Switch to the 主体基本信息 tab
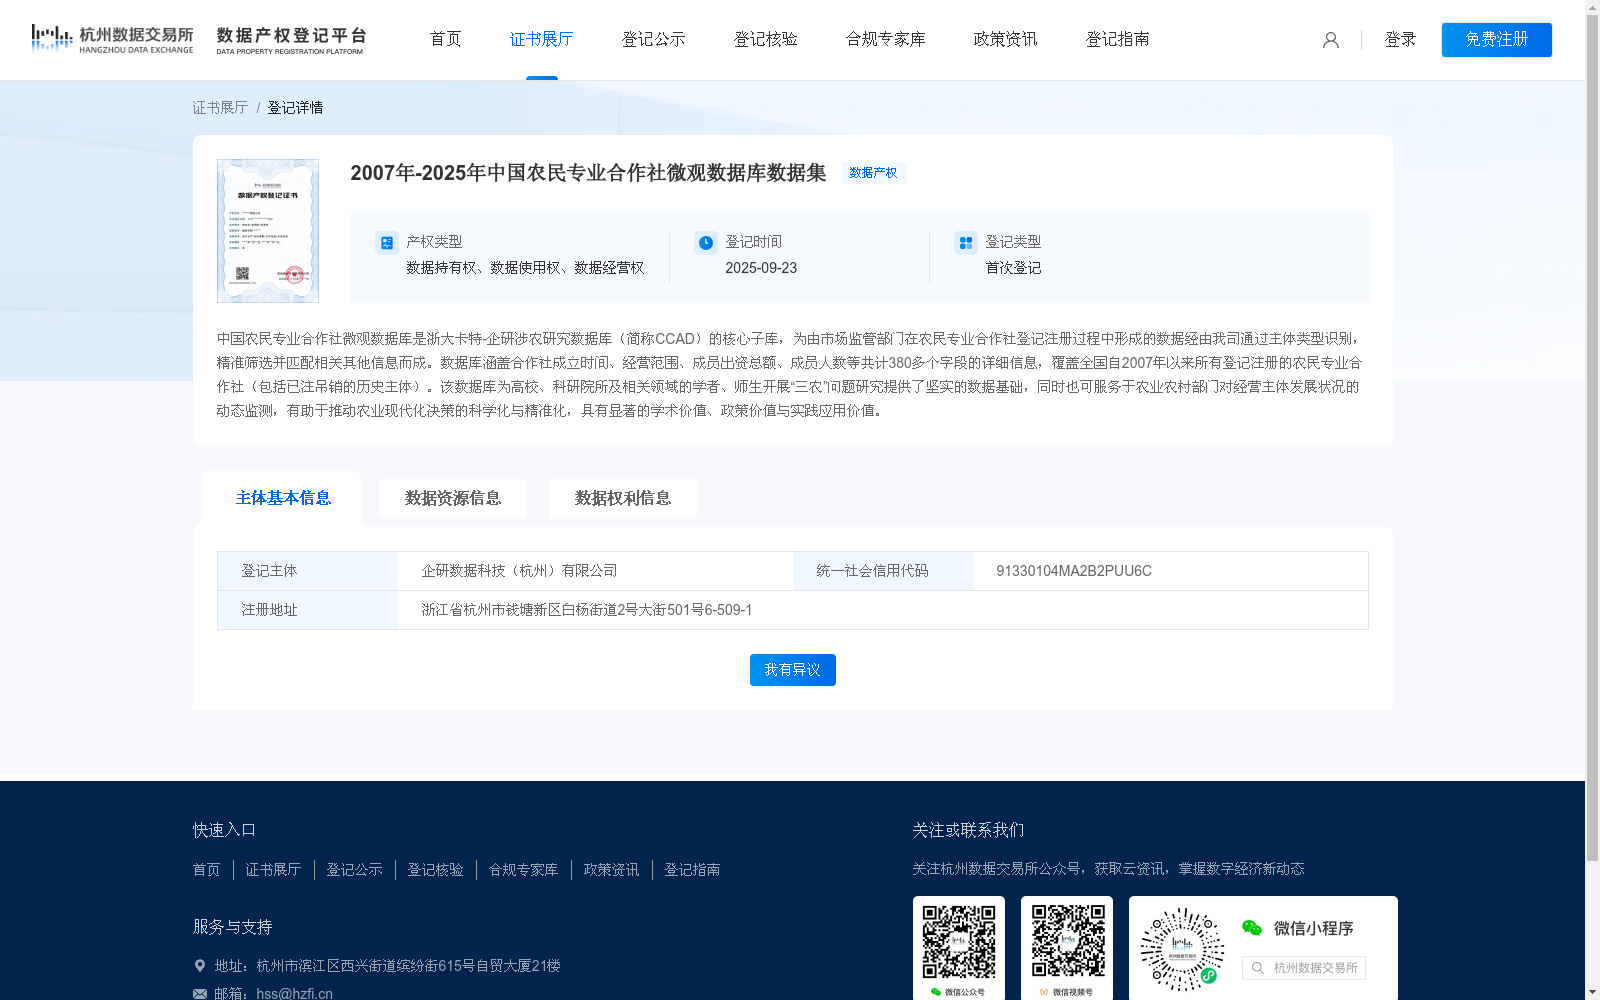 [x=283, y=498]
